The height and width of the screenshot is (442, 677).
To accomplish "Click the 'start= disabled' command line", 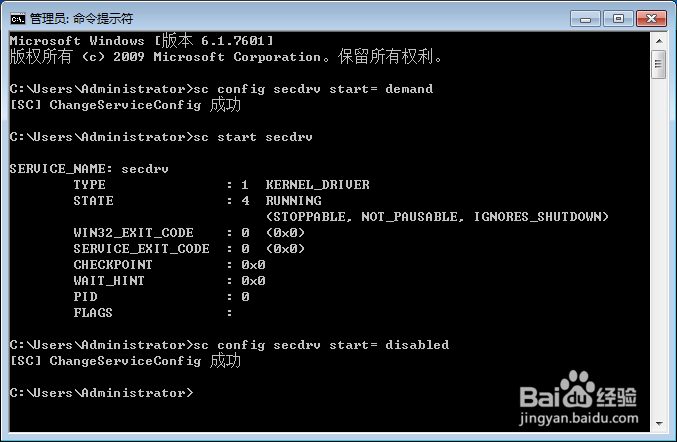I will 229,345.
